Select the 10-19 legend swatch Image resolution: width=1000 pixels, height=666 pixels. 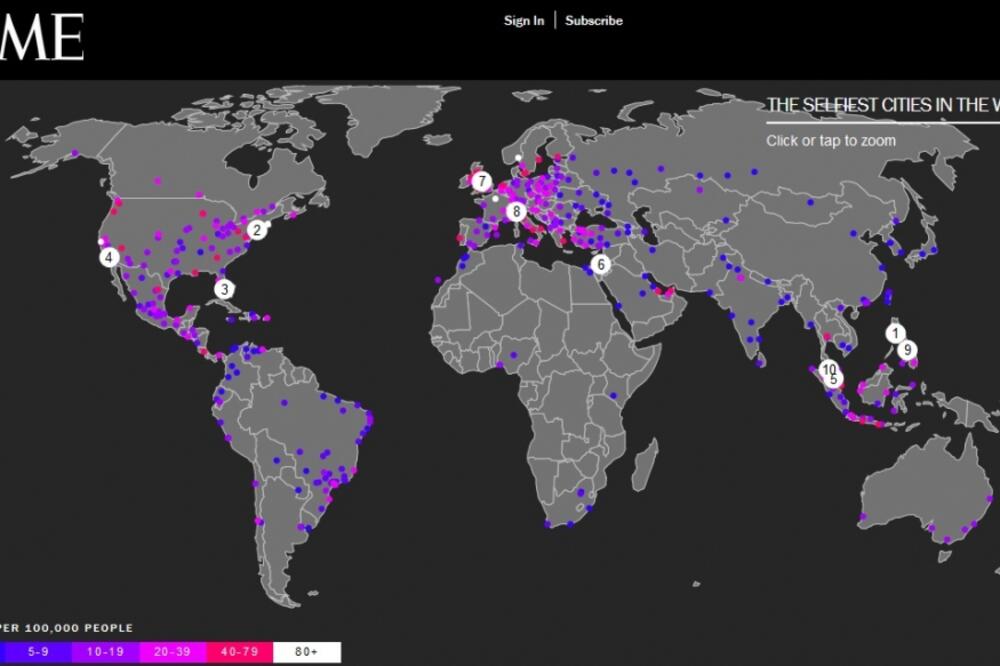[104, 652]
